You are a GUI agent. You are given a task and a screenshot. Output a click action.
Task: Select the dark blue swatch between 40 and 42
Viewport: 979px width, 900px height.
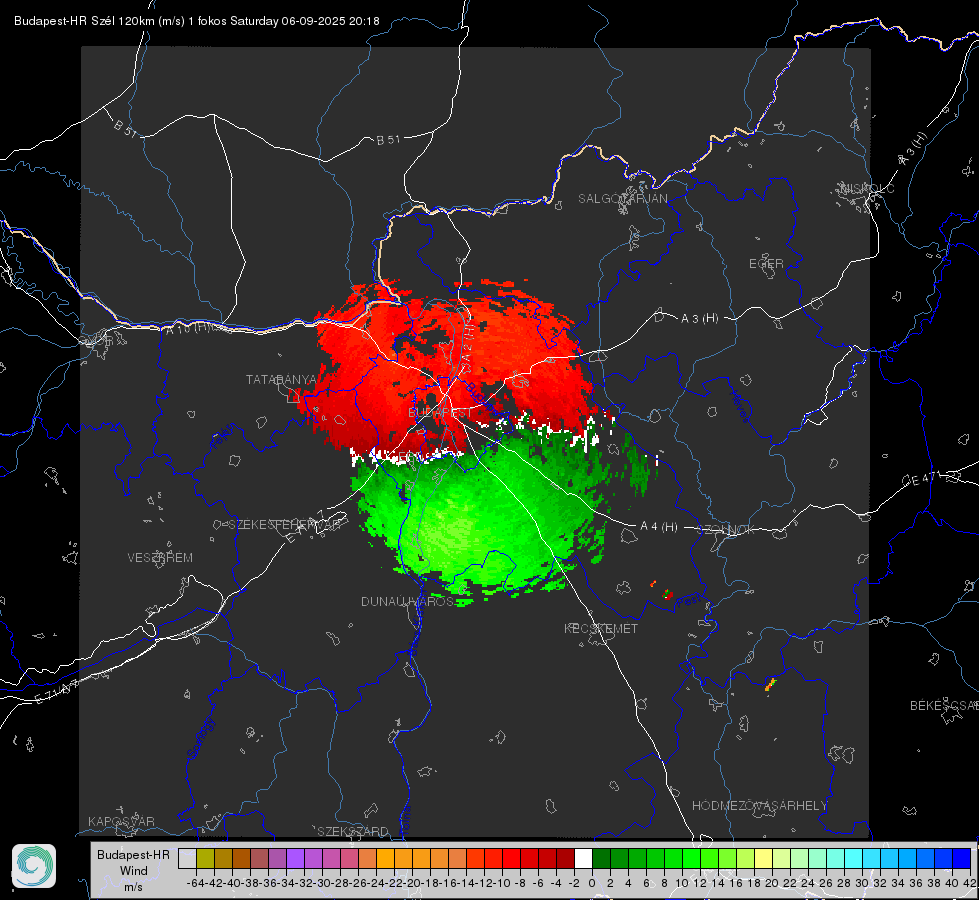pyautogui.click(x=962, y=858)
